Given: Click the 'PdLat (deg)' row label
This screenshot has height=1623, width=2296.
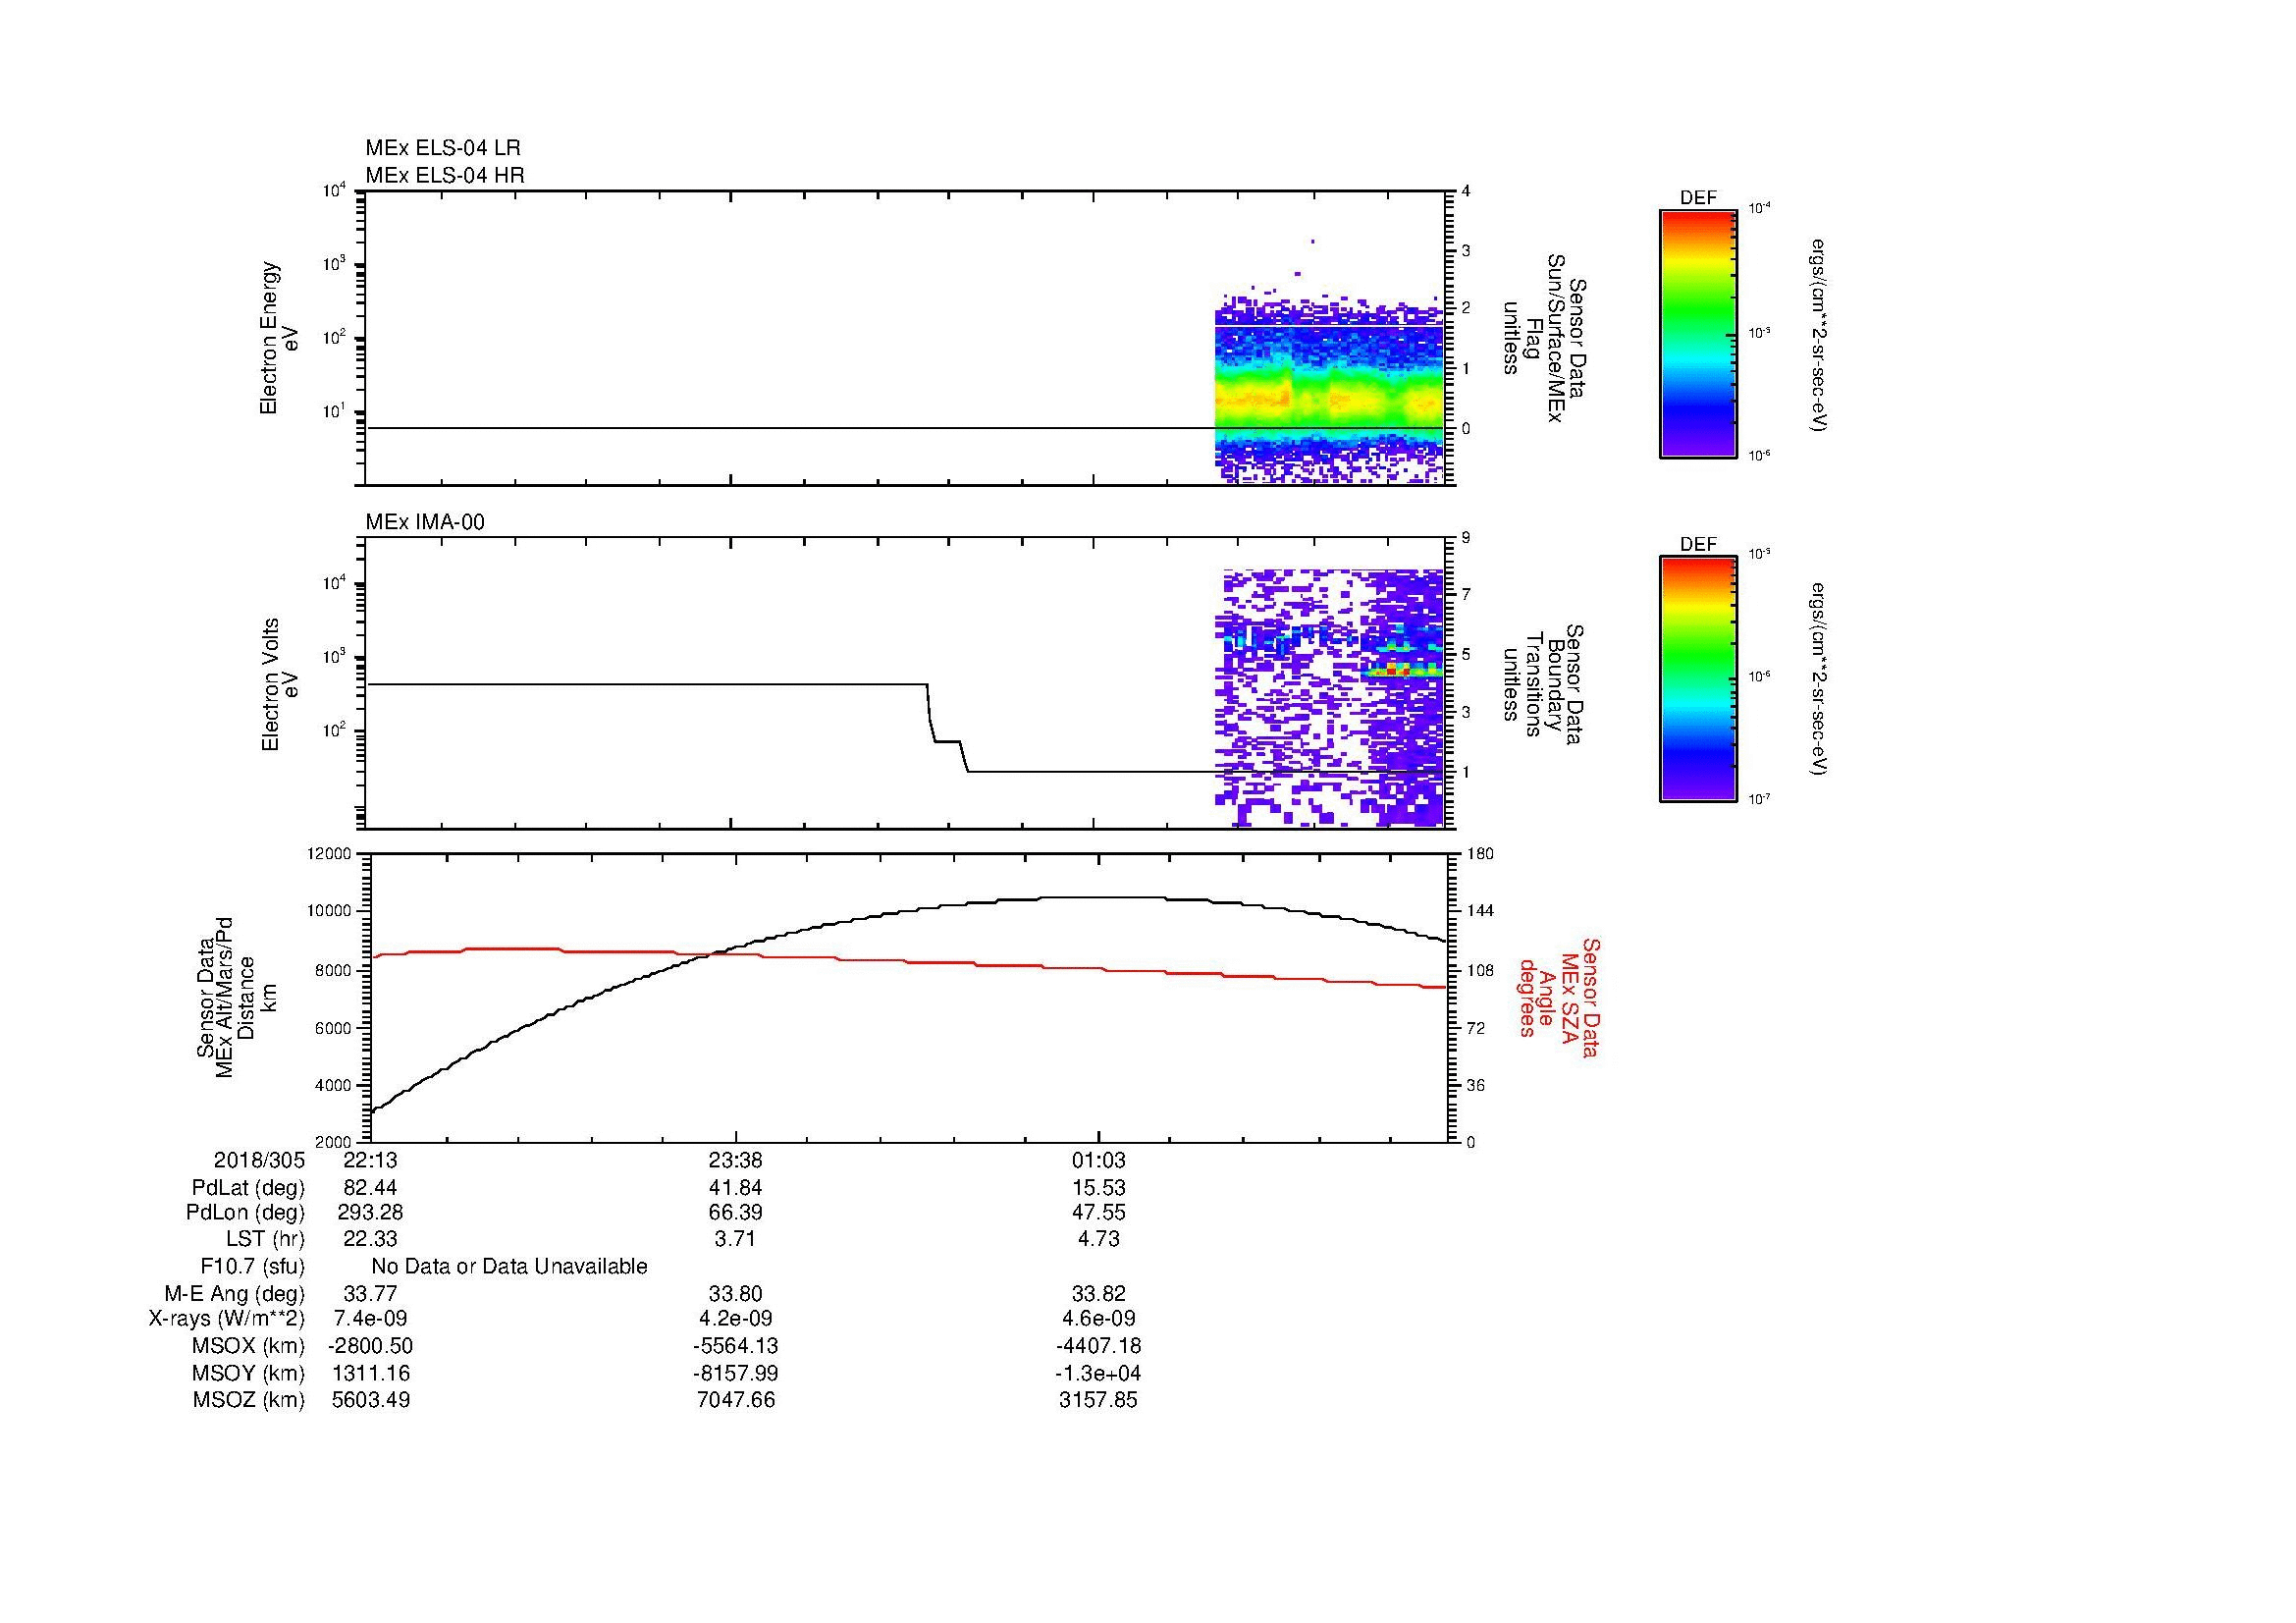Looking at the screenshot, I should 248,1188.
